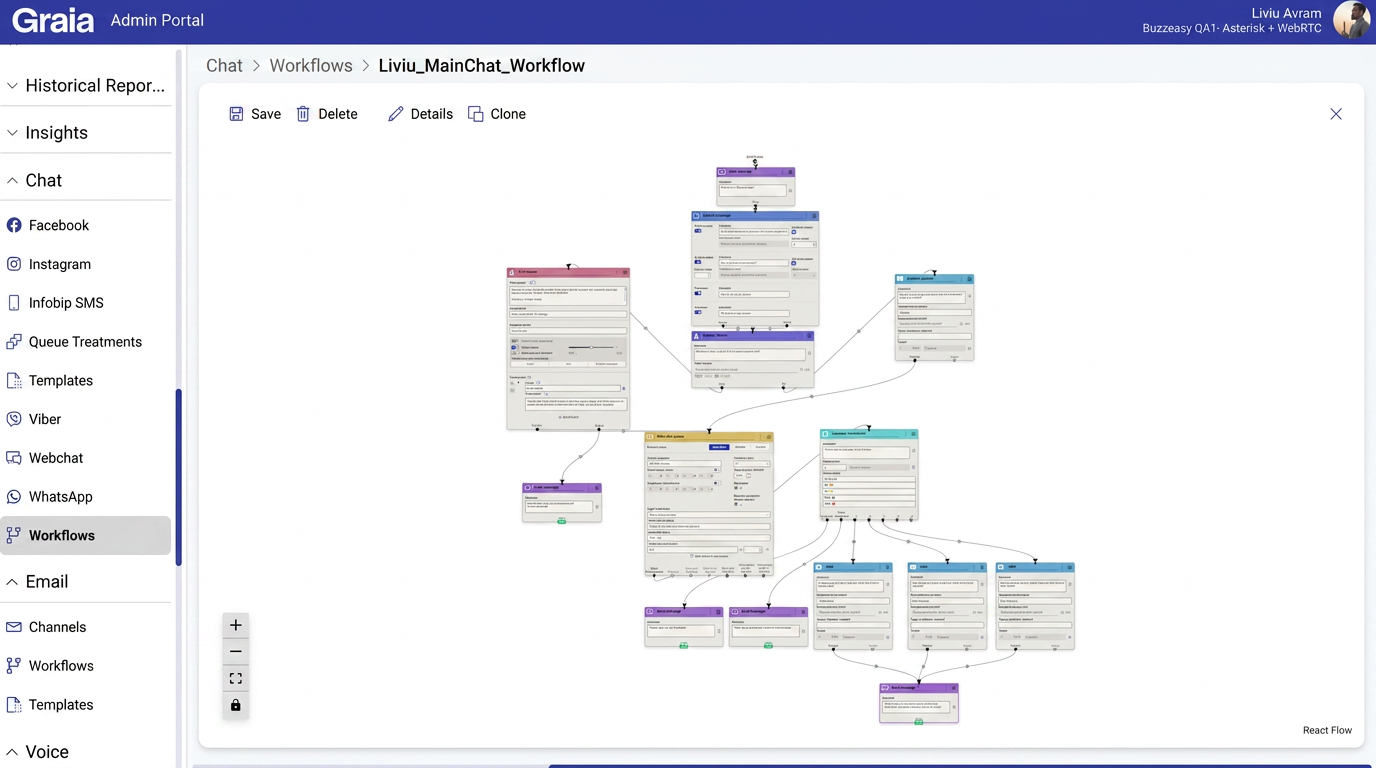This screenshot has width=1376, height=768.
Task: Go to Queue Treatments
Action: (86, 342)
